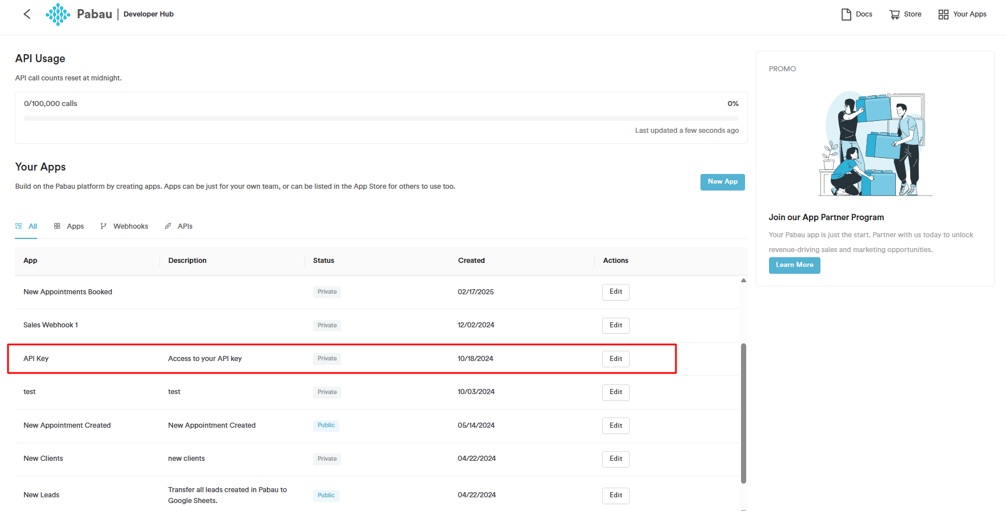Click the 10/18/2024 created date
Viewport: 1005px width, 511px height.
[476, 358]
